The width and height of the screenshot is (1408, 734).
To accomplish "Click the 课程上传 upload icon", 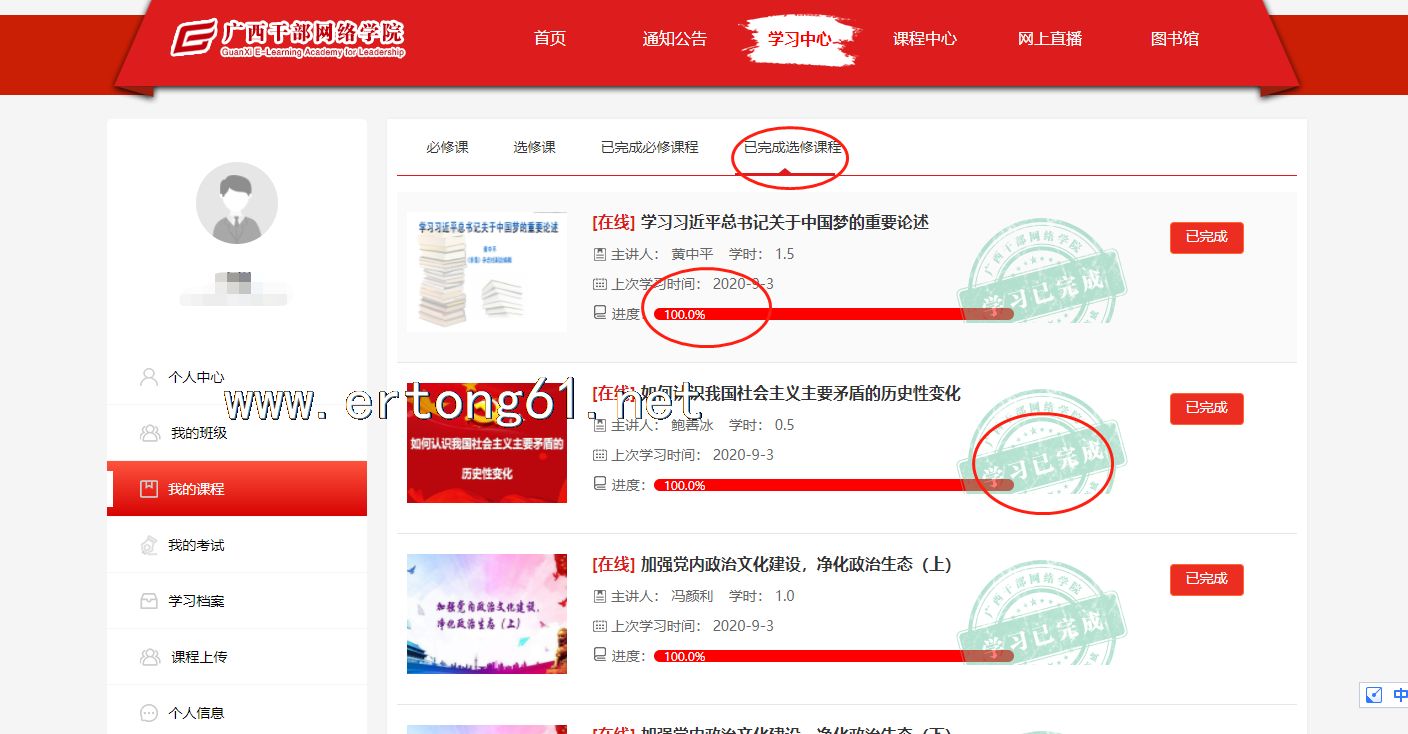I will click(150, 657).
